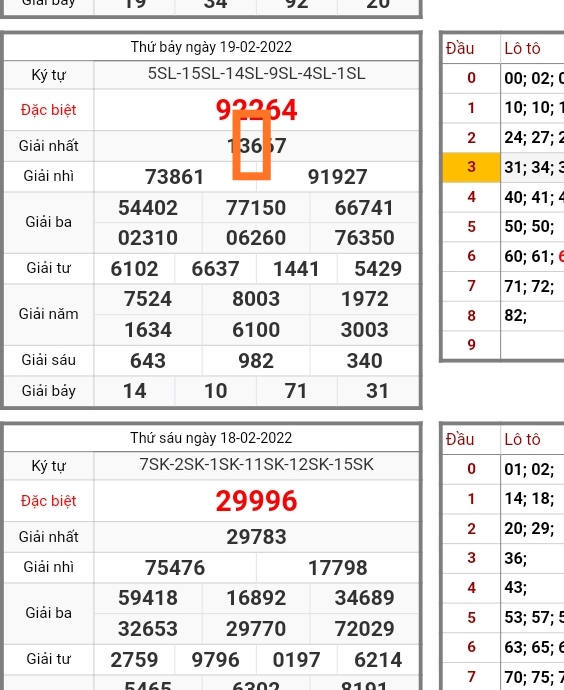Click Giải sáu number 643
Image resolution: width=564 pixels, height=690 pixels.
(148, 361)
